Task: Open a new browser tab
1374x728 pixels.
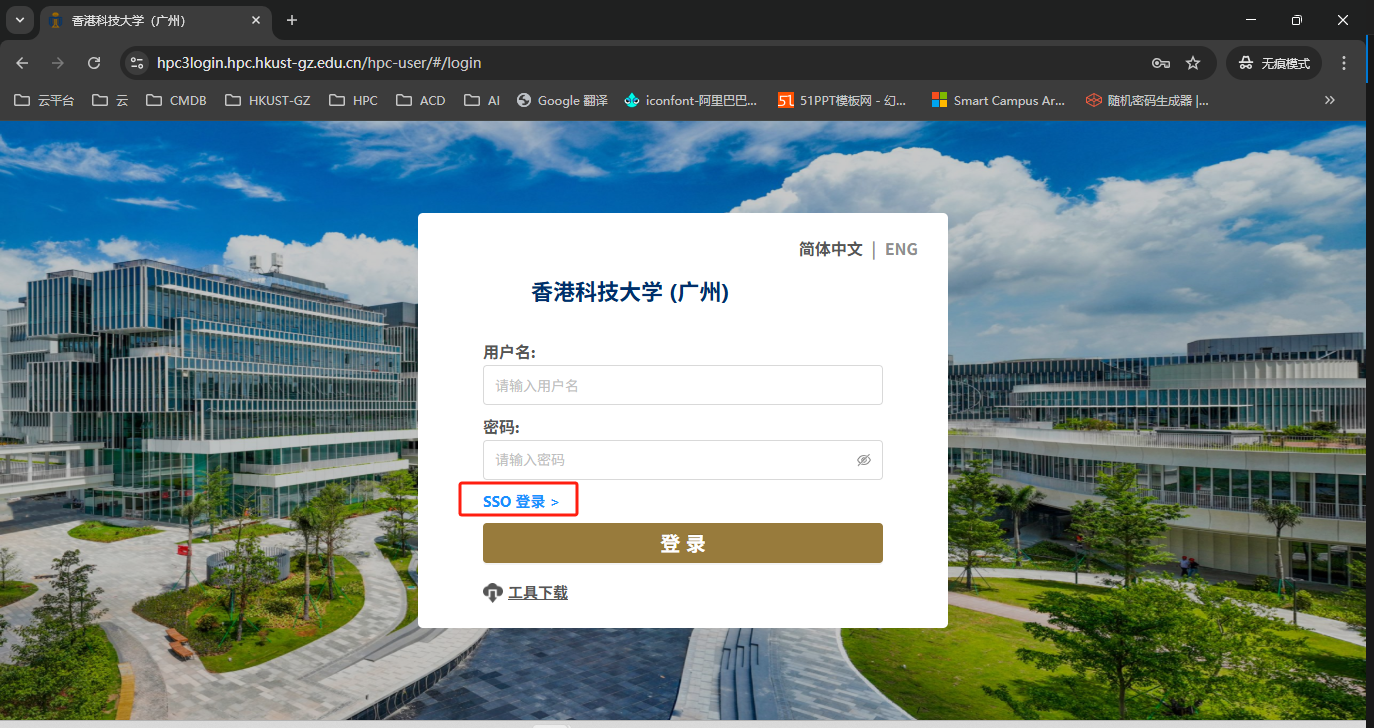Action: [292, 20]
